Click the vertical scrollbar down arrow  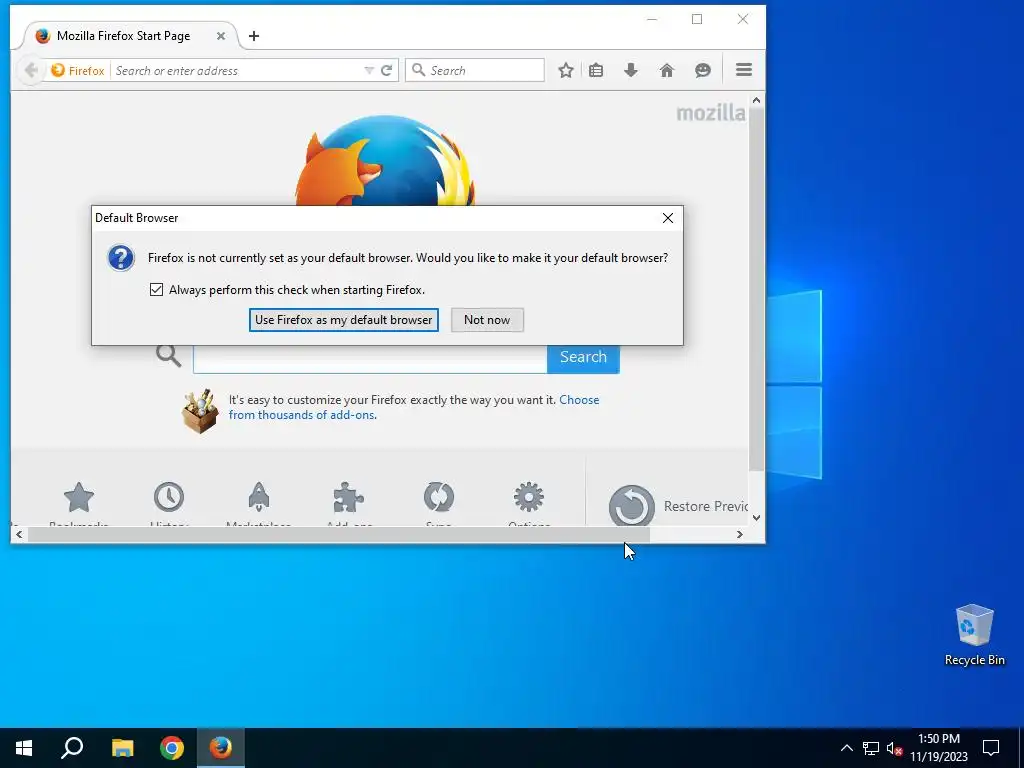tap(756, 518)
